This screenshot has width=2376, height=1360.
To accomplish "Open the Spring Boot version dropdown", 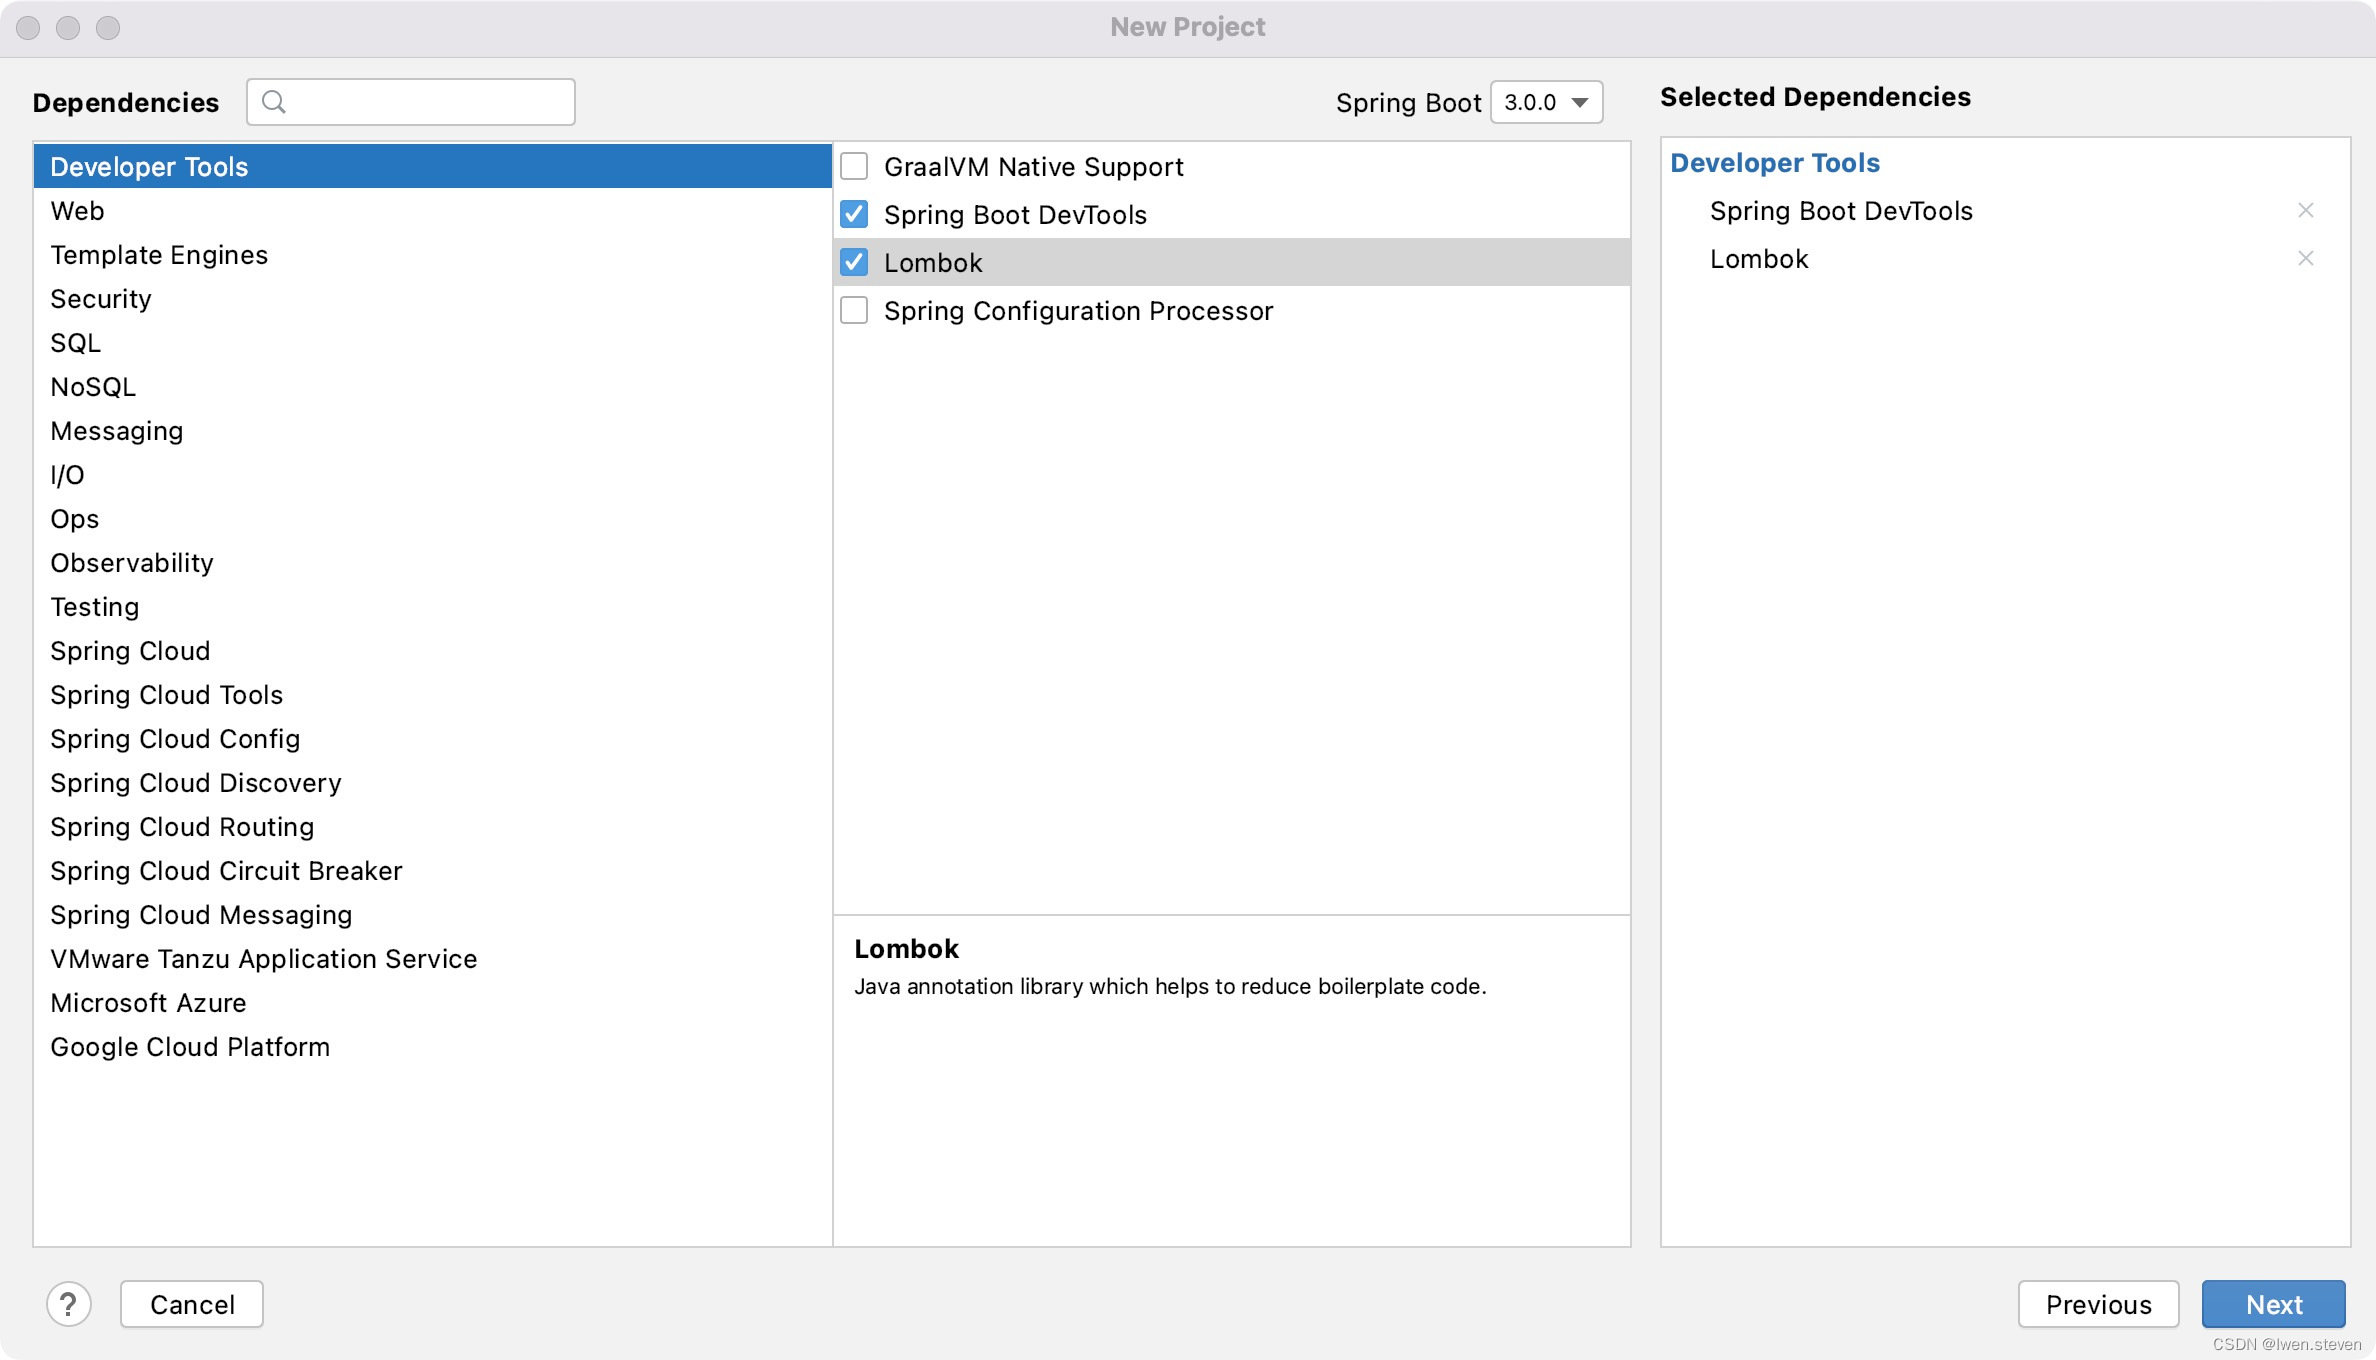I will [1546, 102].
